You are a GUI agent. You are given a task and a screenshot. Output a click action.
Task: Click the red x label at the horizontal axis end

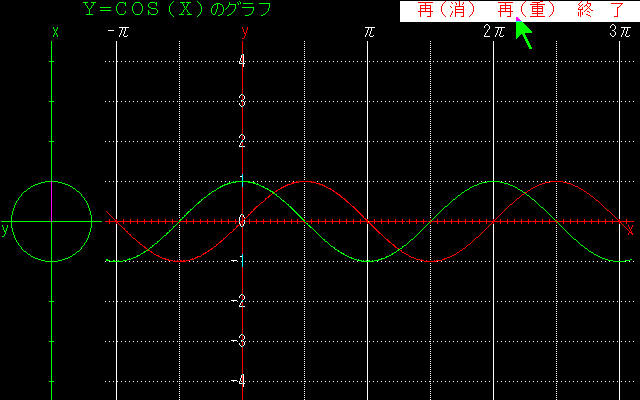pos(630,229)
